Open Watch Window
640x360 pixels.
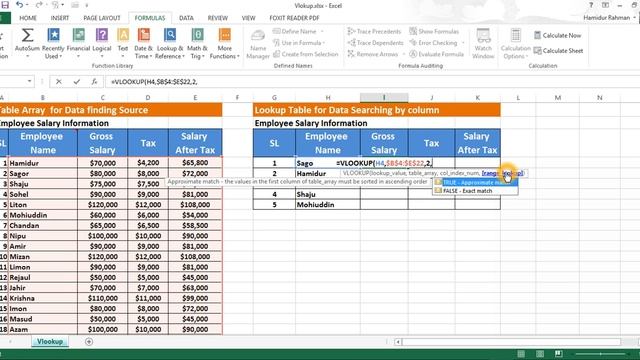click(483, 44)
